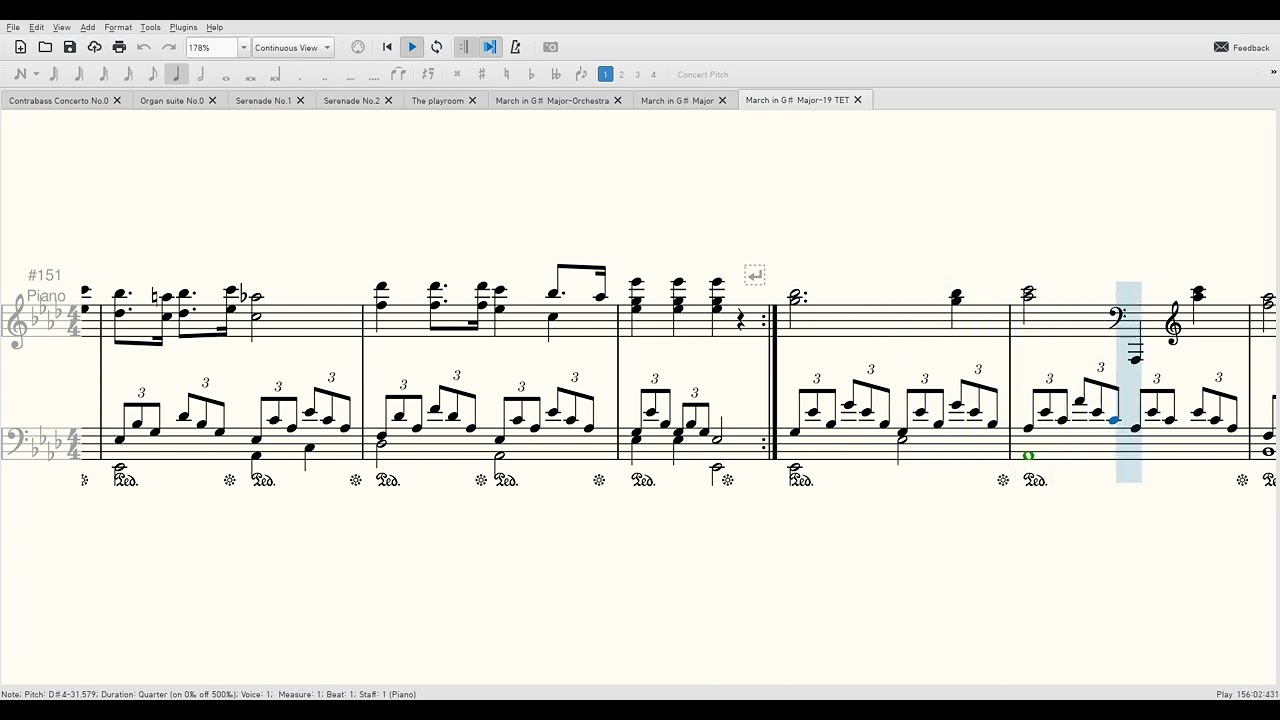Toggle play repeats button
1280x720 pixels.
pyautogui.click(x=463, y=47)
